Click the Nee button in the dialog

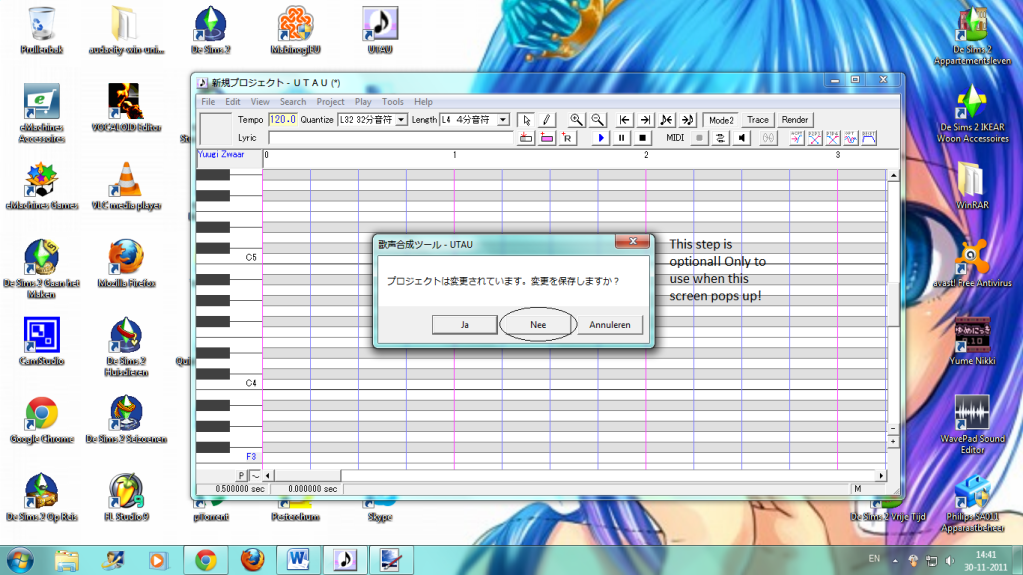point(538,325)
